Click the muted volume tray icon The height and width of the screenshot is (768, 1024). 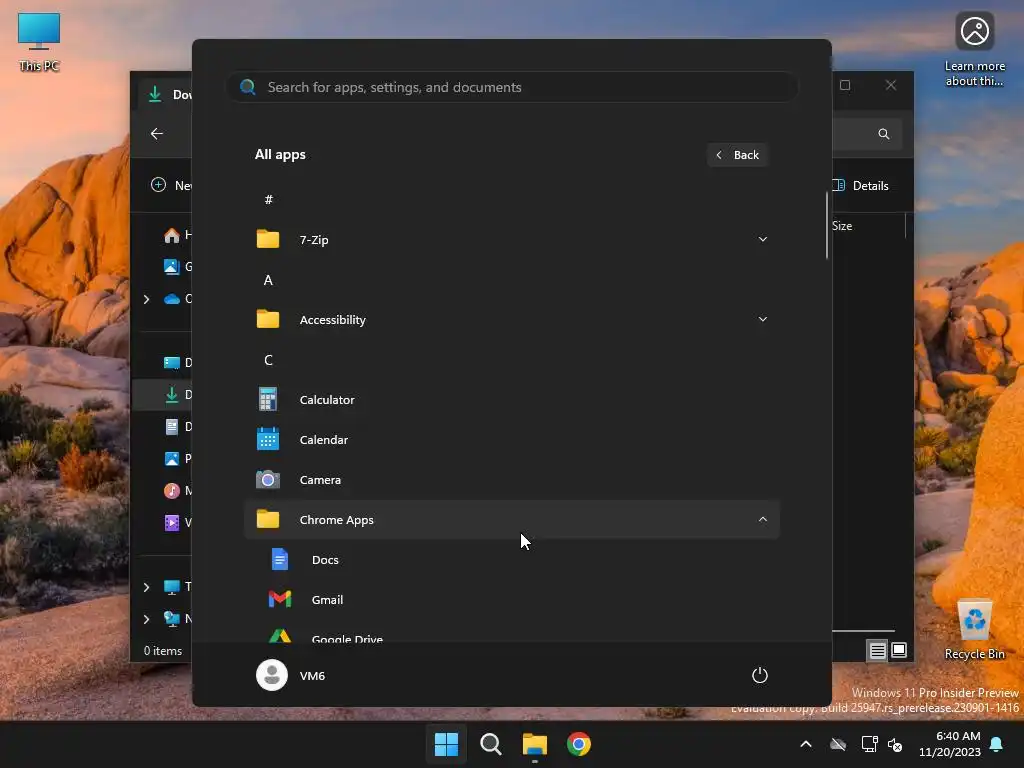tap(895, 744)
